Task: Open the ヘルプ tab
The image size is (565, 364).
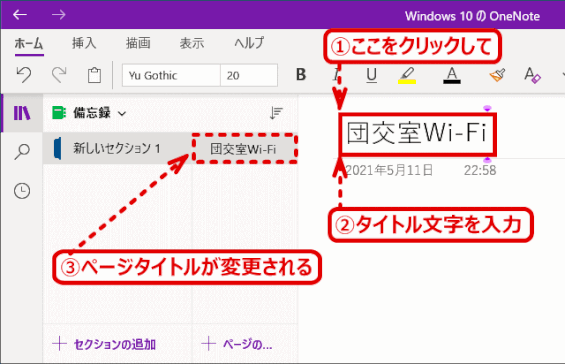Action: tap(249, 43)
